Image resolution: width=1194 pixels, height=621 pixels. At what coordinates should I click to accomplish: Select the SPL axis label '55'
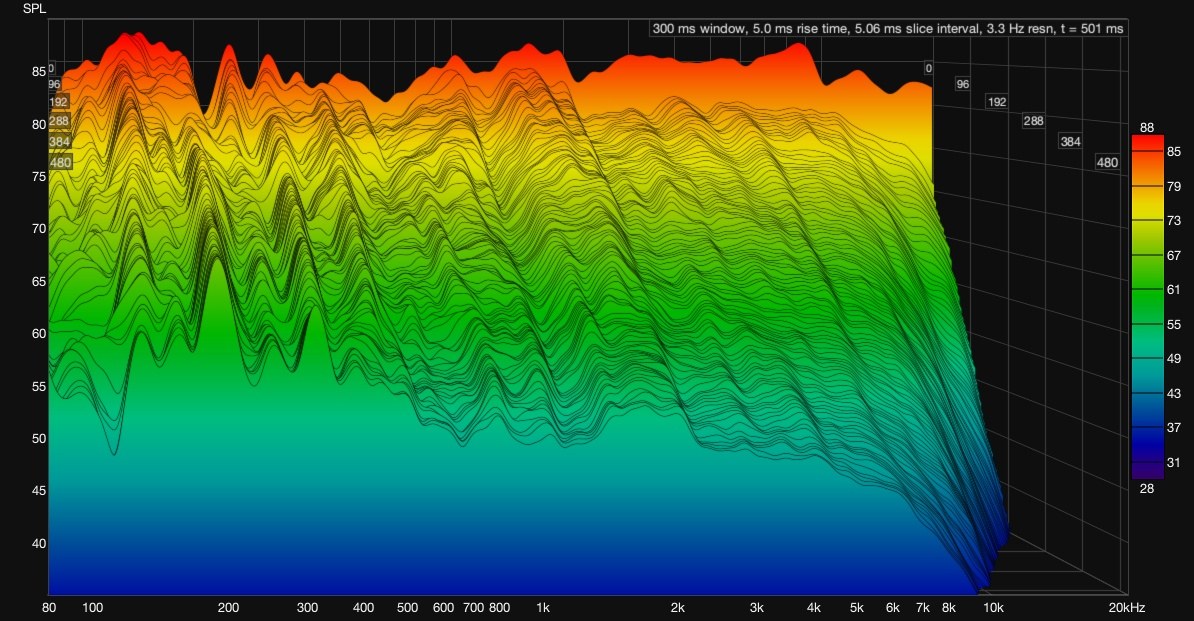[38, 387]
